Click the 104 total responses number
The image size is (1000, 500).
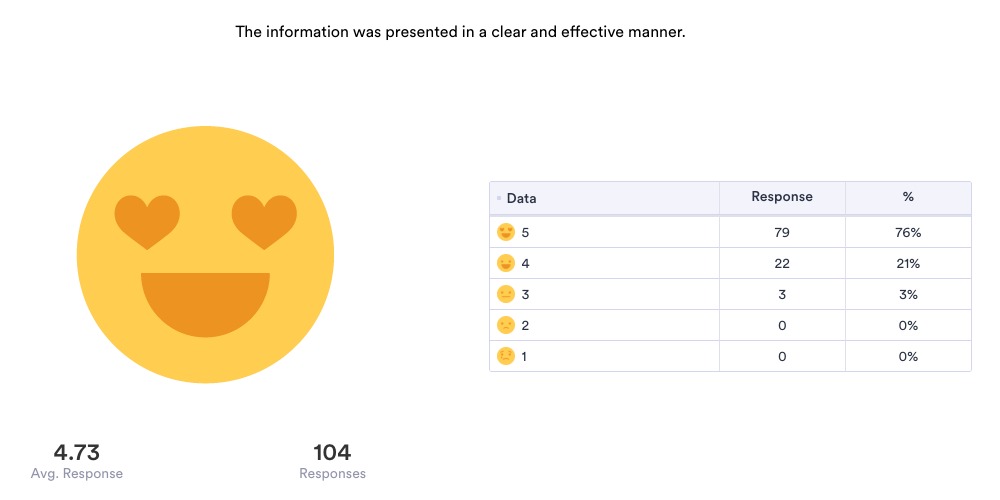[x=332, y=452]
